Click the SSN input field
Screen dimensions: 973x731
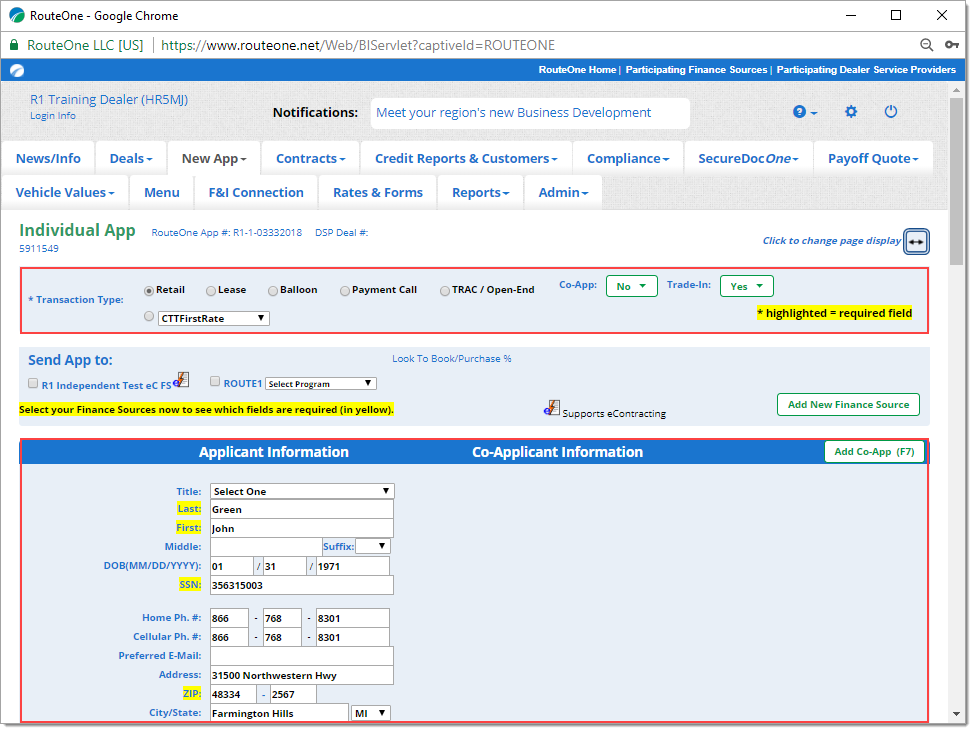(302, 585)
